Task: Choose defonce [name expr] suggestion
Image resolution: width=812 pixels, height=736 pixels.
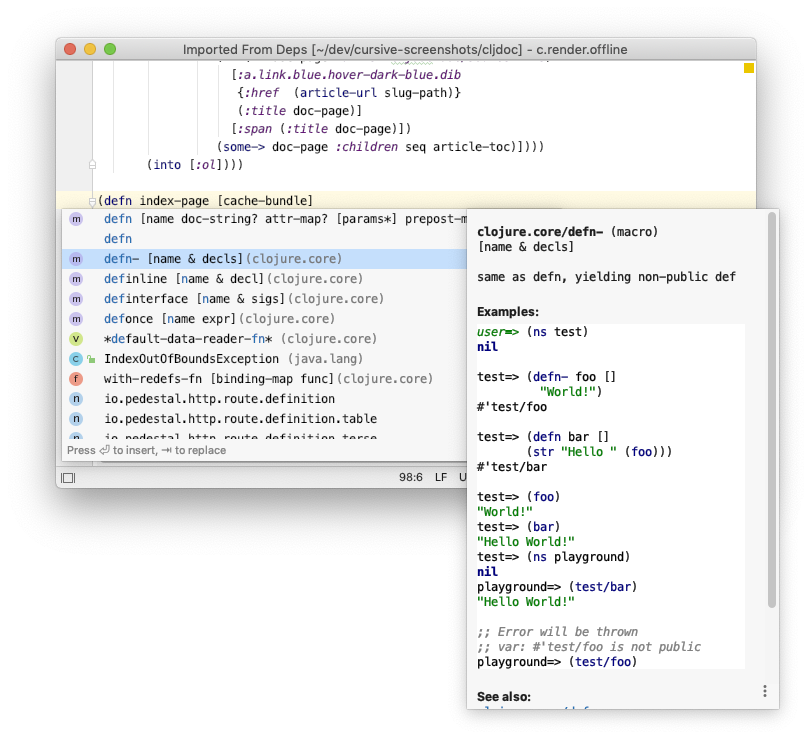Action: pyautogui.click(x=264, y=319)
